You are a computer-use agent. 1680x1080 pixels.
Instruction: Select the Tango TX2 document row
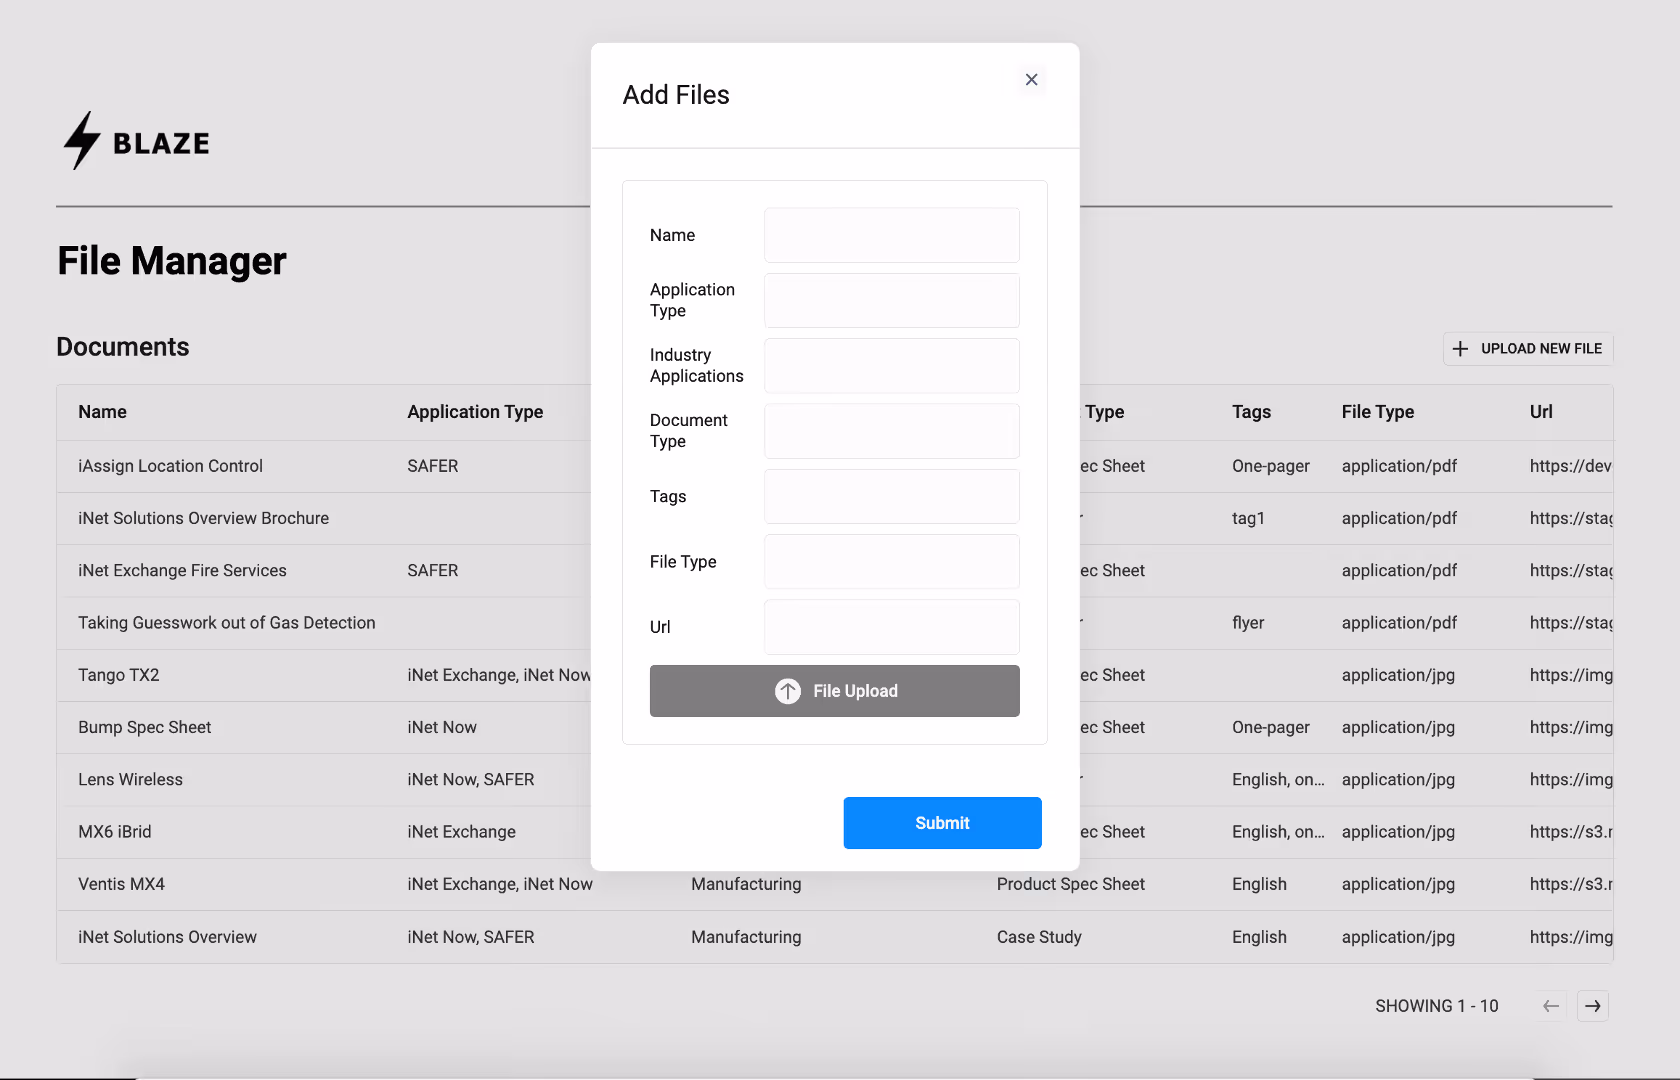(x=118, y=675)
